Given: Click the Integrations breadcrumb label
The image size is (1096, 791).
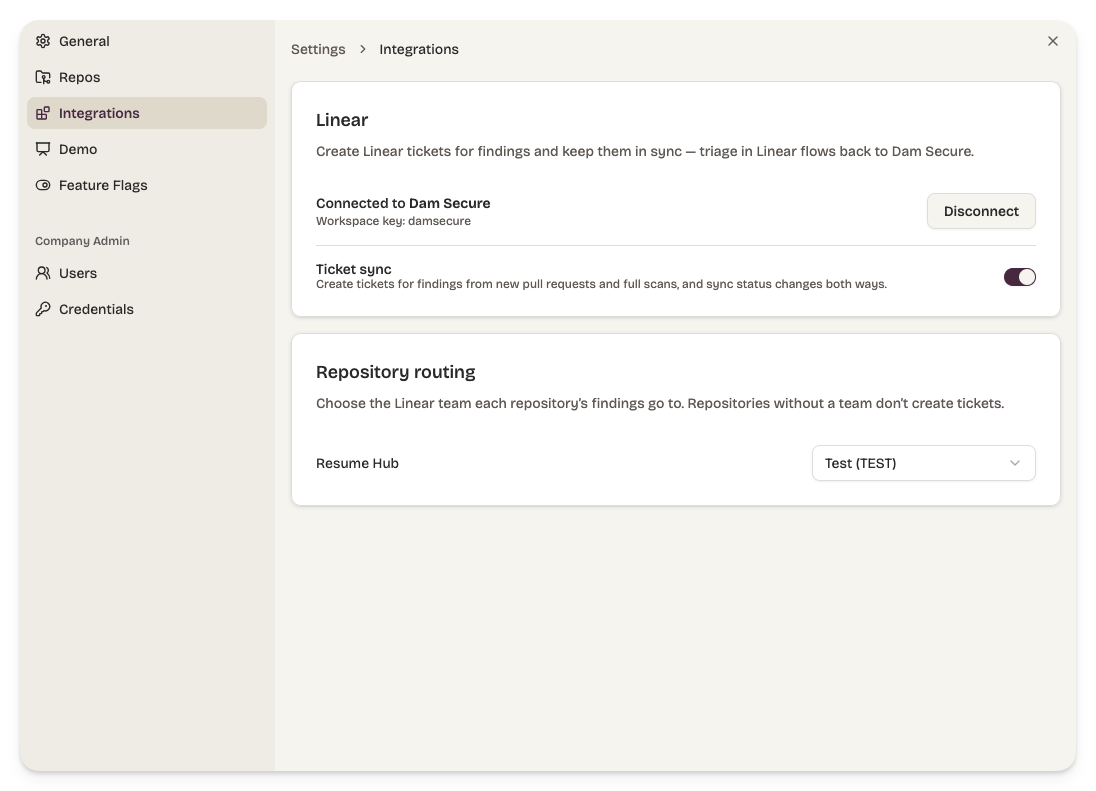Looking at the screenshot, I should click(419, 49).
